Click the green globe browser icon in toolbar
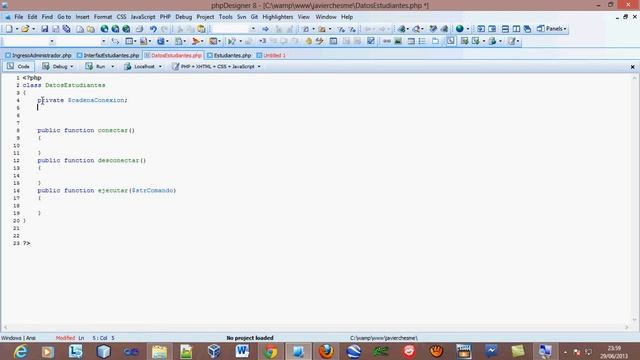Screen dimensions: 640x360 click(x=460, y=29)
